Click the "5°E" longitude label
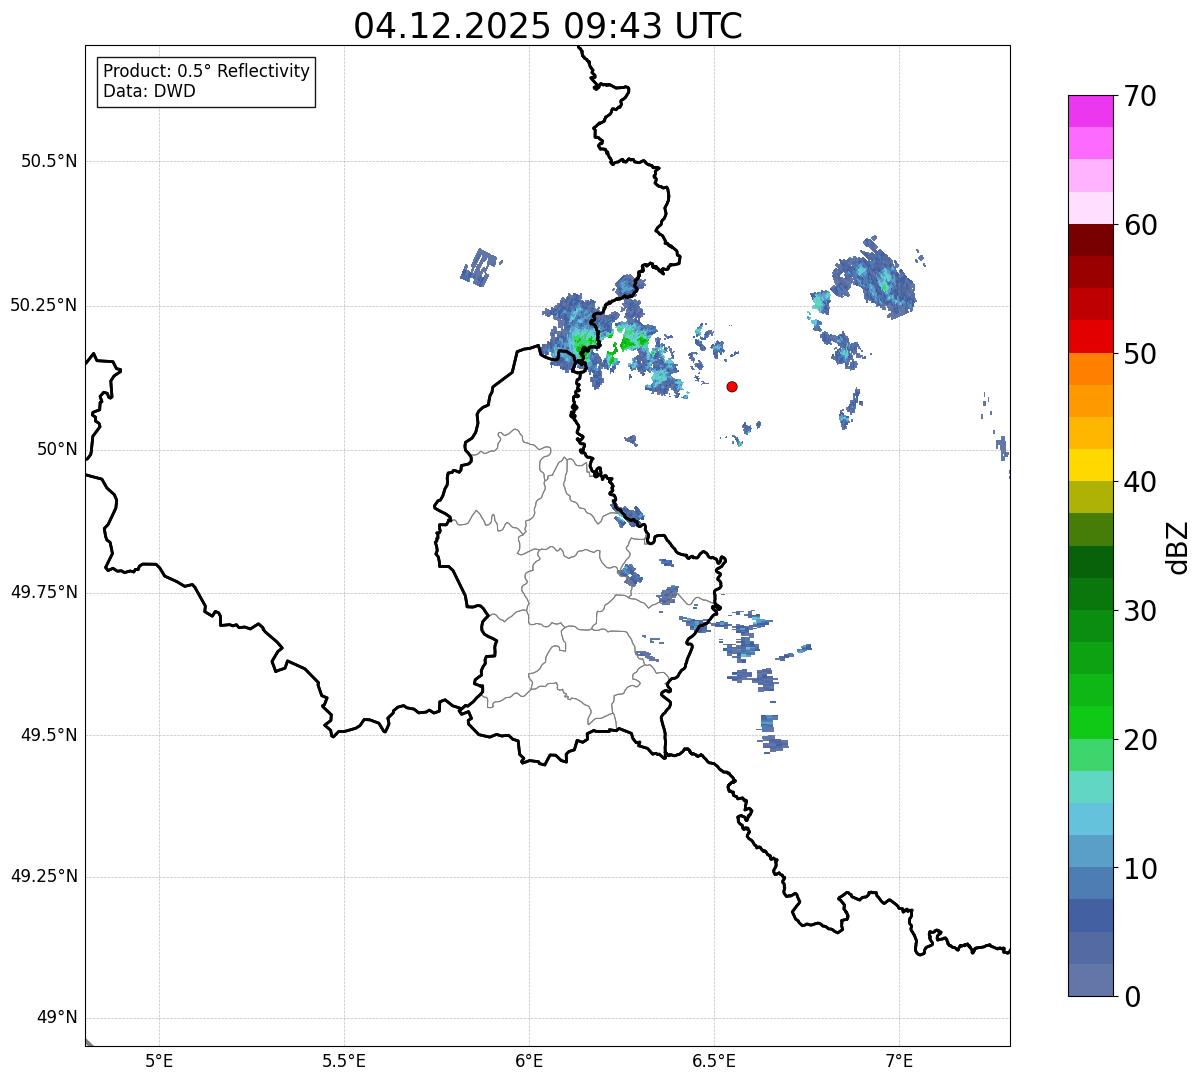Screen dimensions: 1202x1081 click(159, 1061)
